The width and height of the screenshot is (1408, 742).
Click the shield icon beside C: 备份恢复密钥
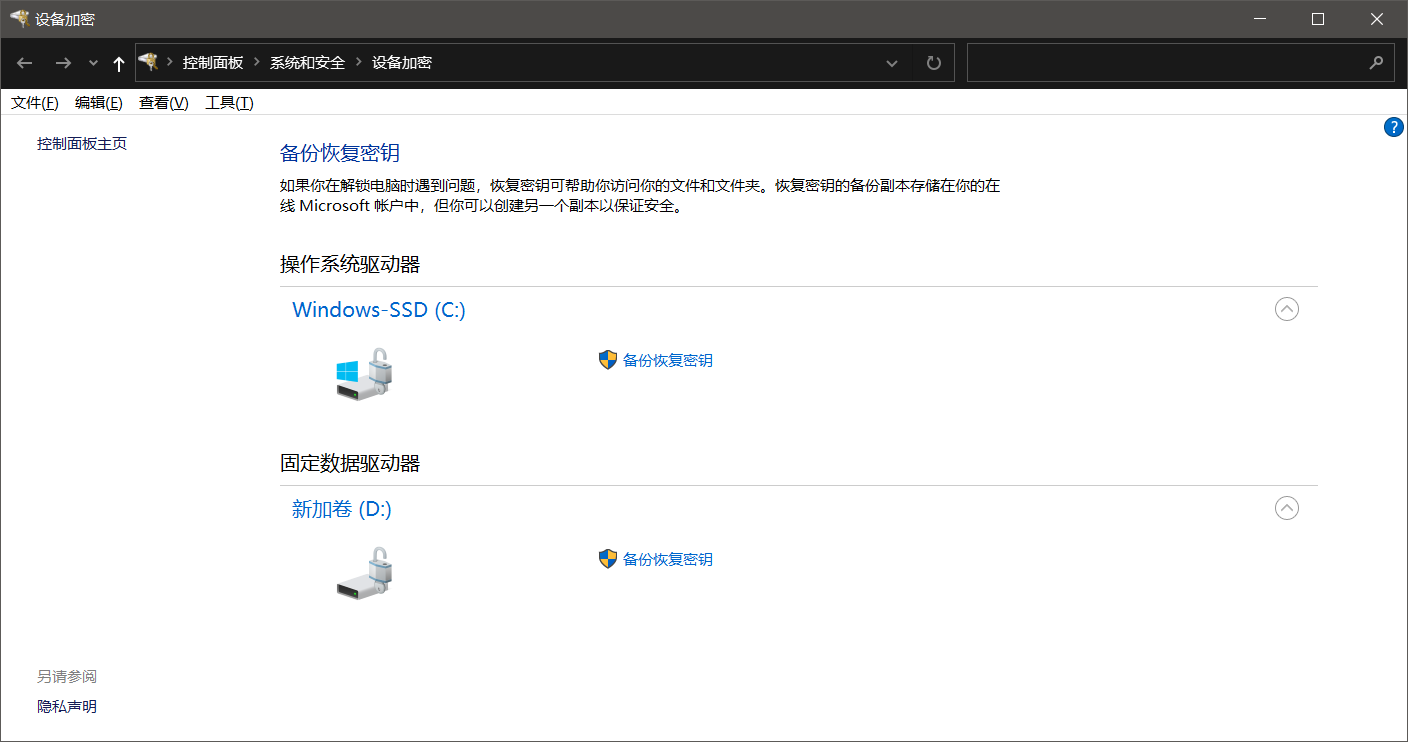pyautogui.click(x=607, y=360)
